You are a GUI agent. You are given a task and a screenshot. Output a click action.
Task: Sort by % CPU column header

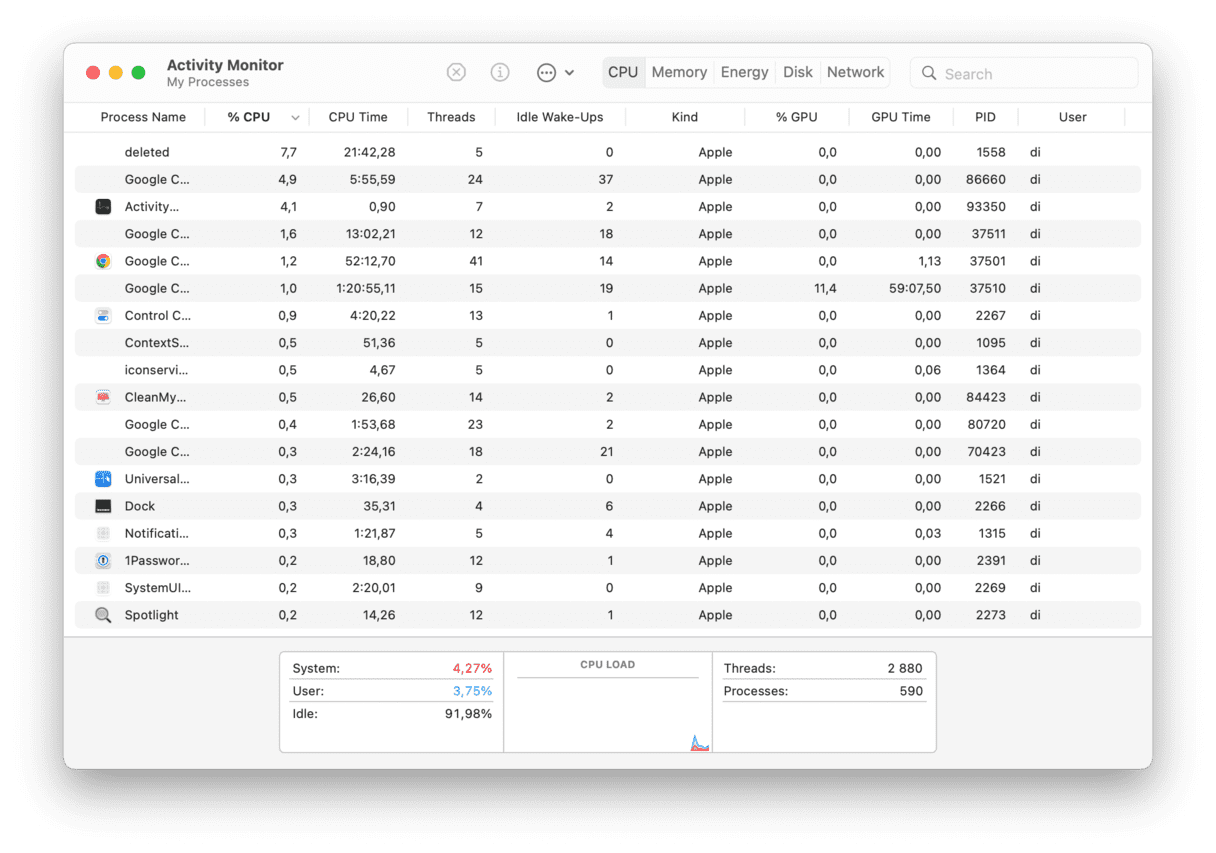coord(249,117)
